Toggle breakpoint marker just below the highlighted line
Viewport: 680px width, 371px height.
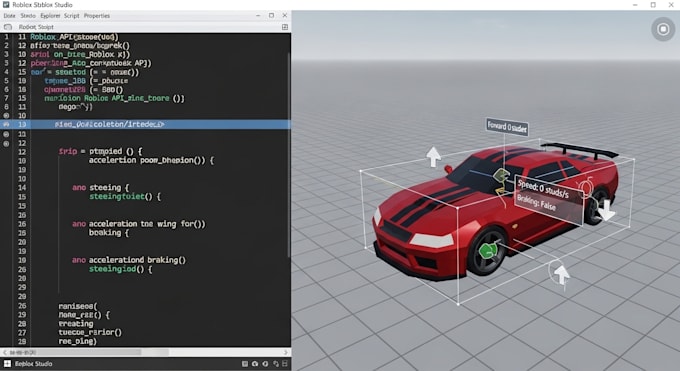(6, 134)
